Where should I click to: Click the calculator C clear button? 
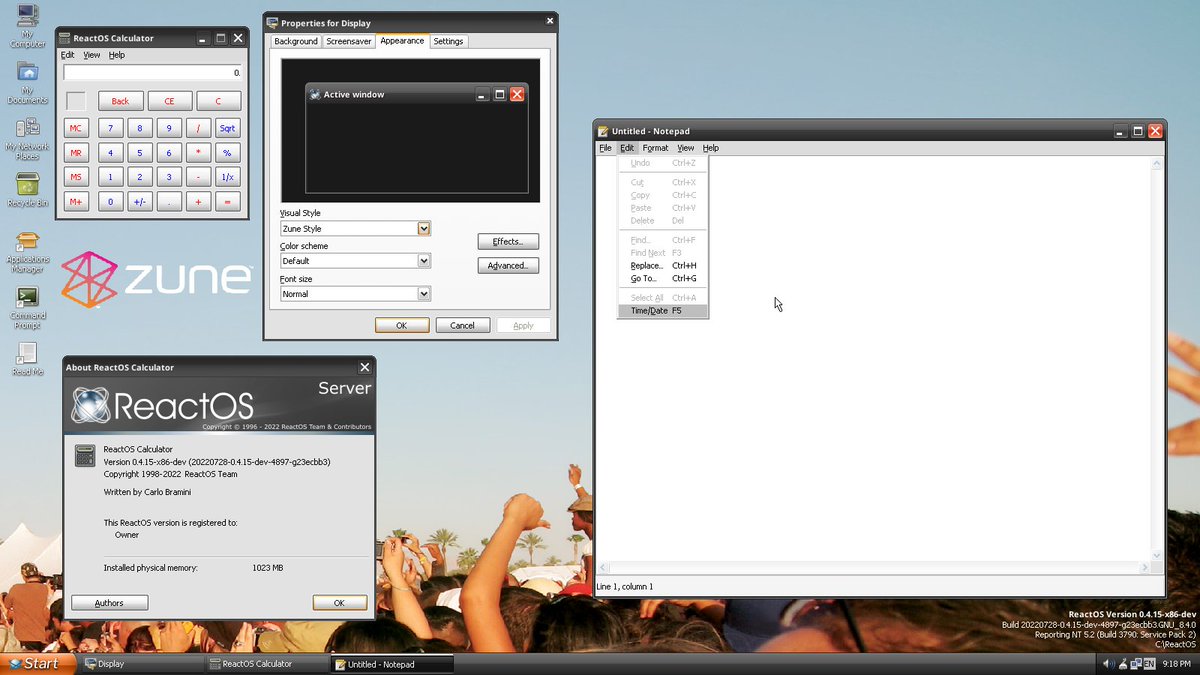tap(218, 101)
